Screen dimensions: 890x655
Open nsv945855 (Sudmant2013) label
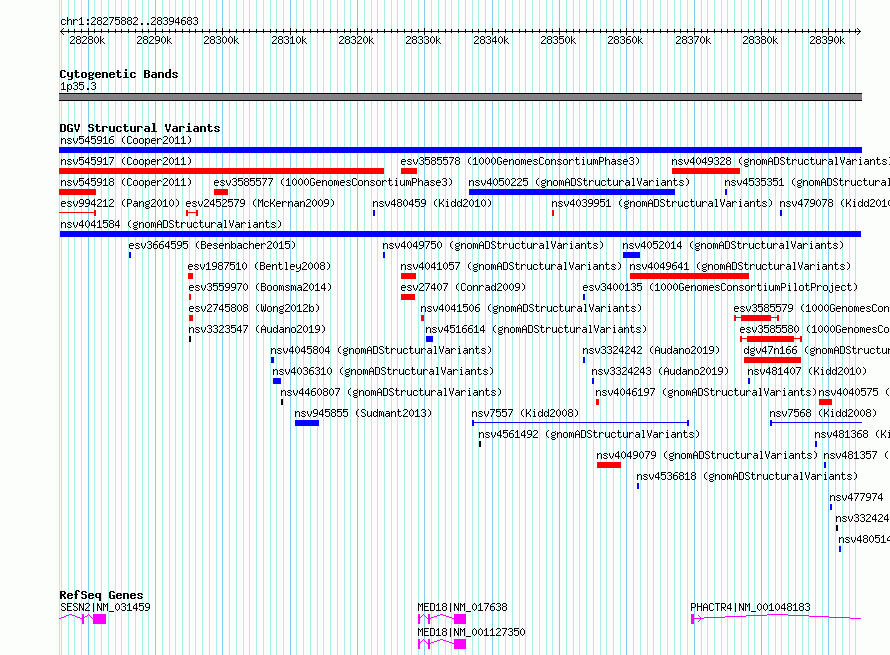point(363,413)
